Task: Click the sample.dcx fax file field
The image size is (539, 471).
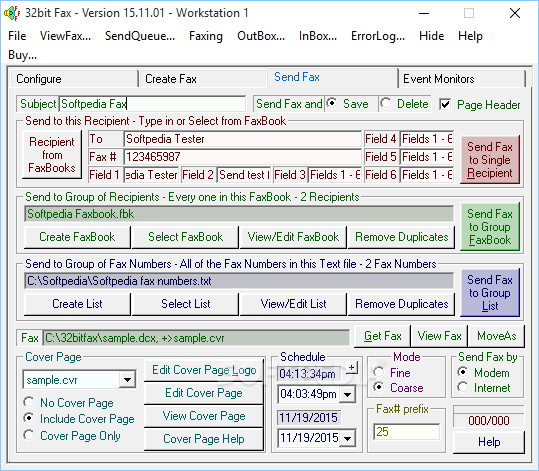Action: tap(196, 338)
